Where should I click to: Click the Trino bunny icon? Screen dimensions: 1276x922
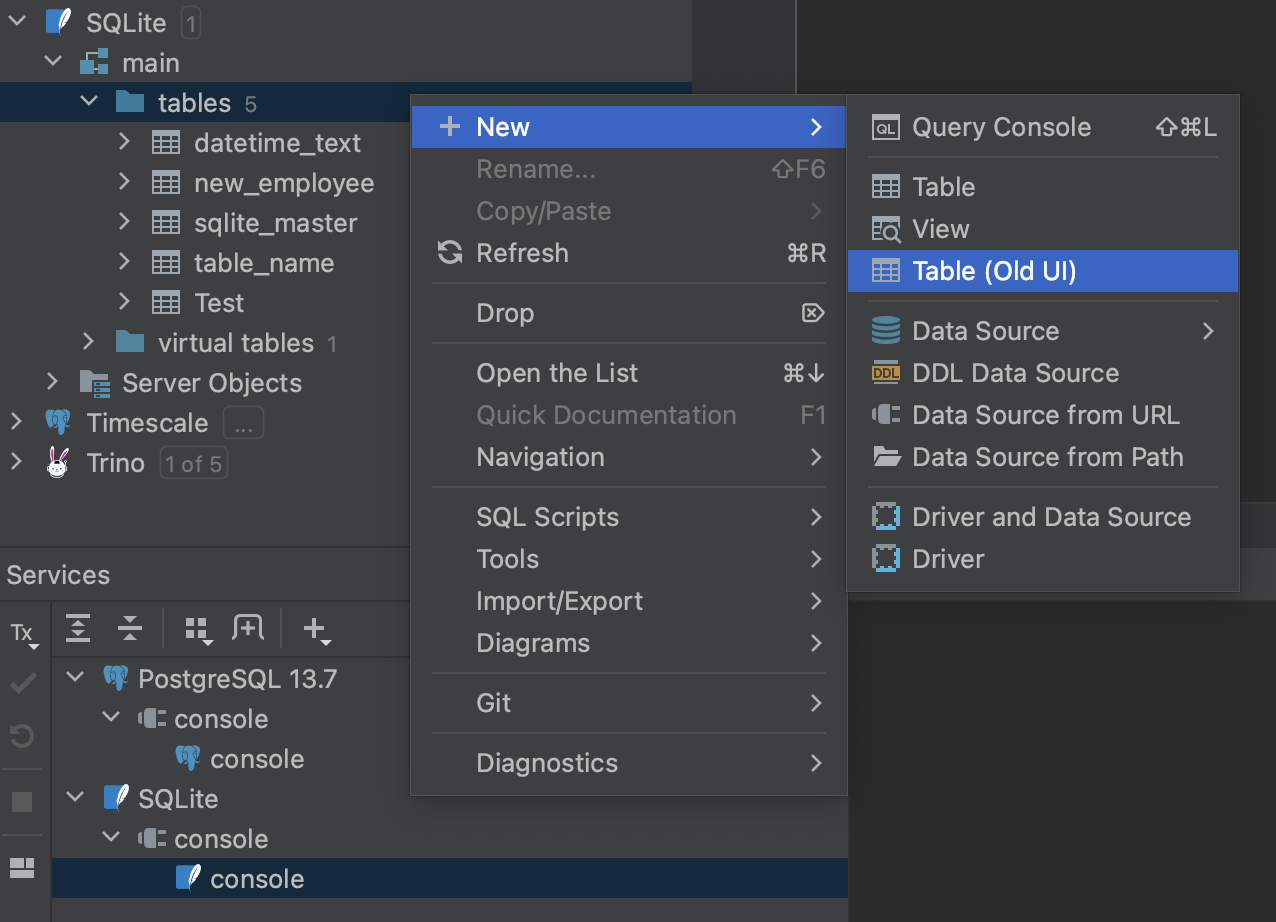click(58, 463)
